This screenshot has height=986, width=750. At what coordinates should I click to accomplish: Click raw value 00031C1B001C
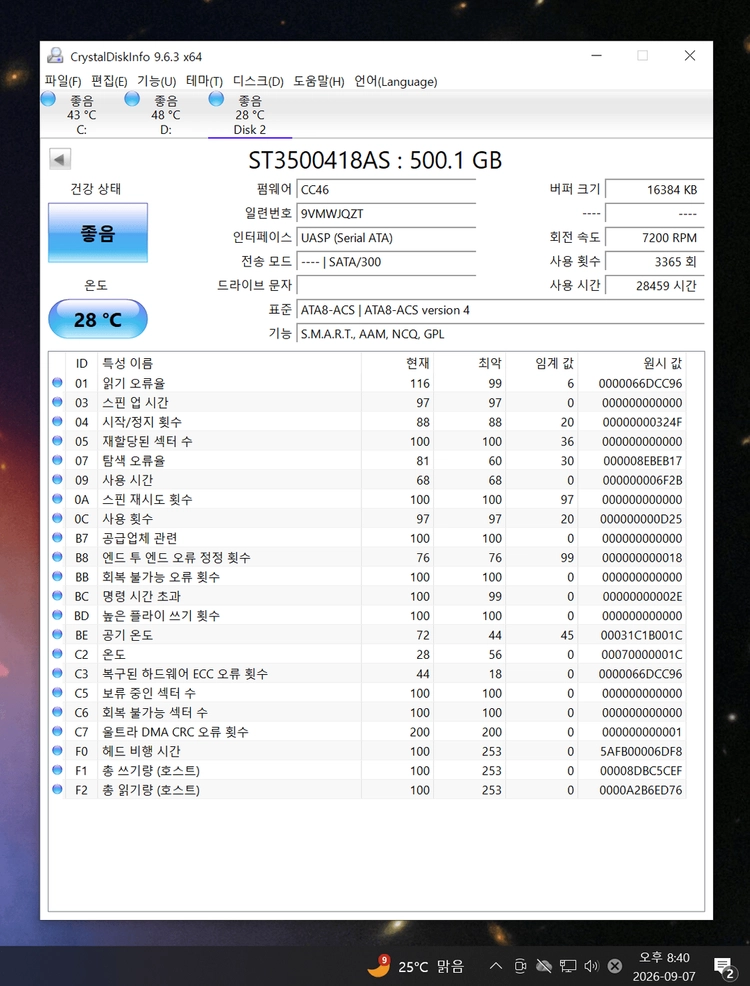(x=641, y=635)
